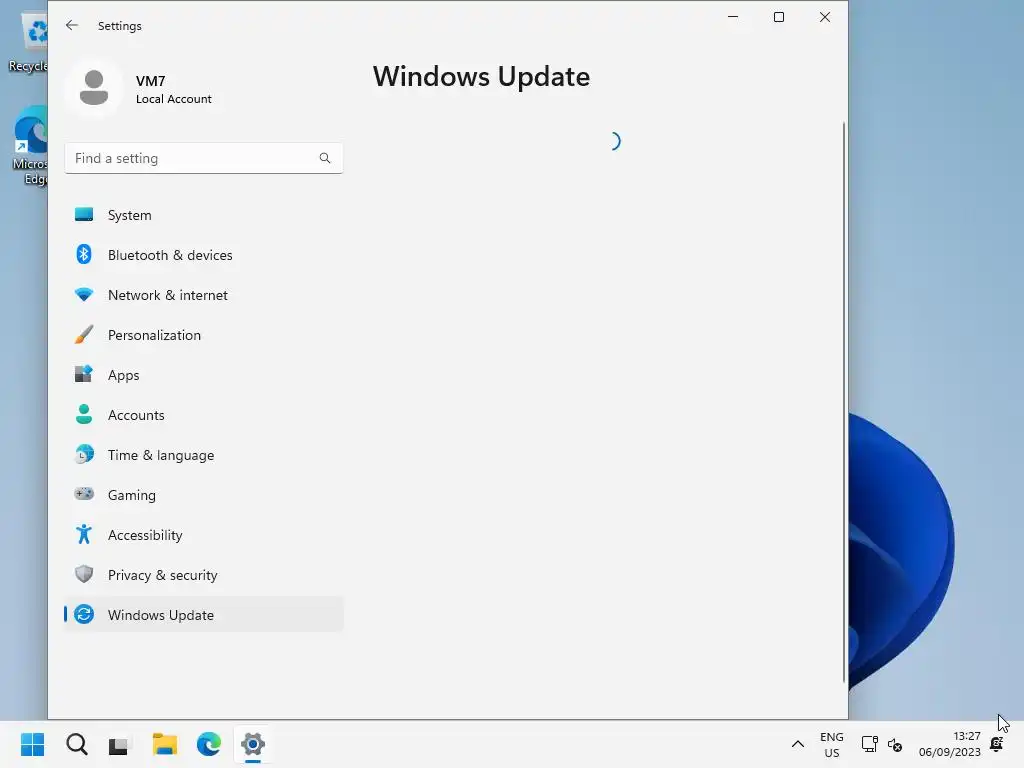Screen dimensions: 1024x768
Task: Click the Personalization paintbrush icon
Action: (84, 334)
